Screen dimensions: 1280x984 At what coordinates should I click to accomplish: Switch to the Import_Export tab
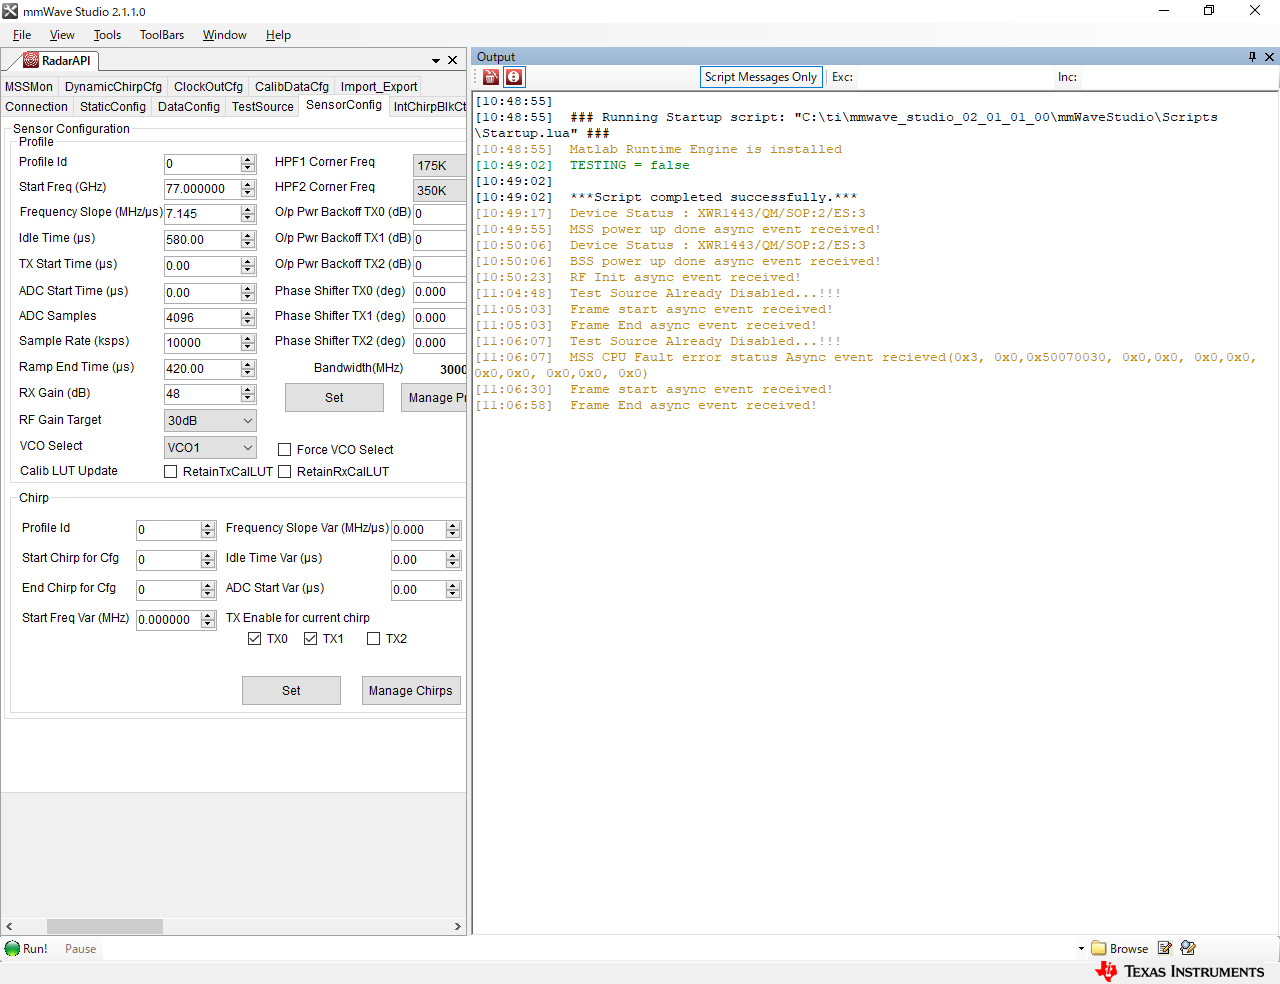[x=379, y=87]
